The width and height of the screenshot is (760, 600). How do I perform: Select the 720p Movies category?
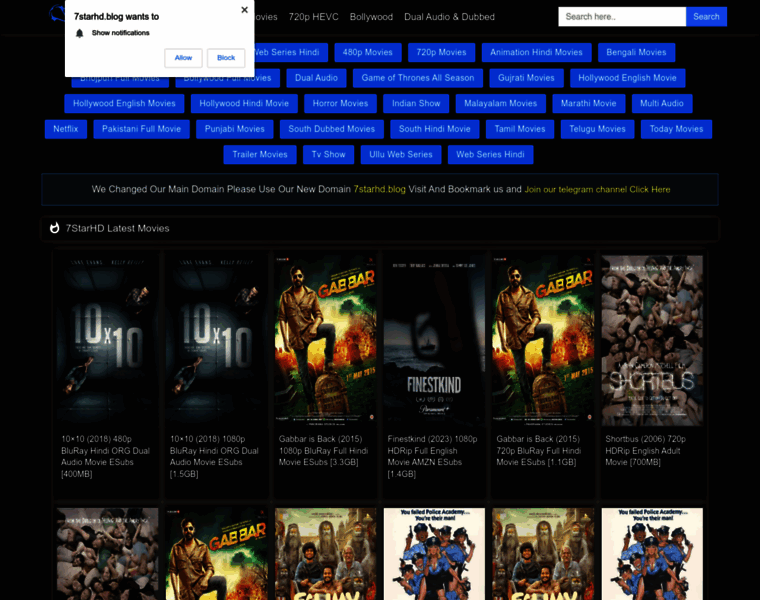[x=442, y=52]
